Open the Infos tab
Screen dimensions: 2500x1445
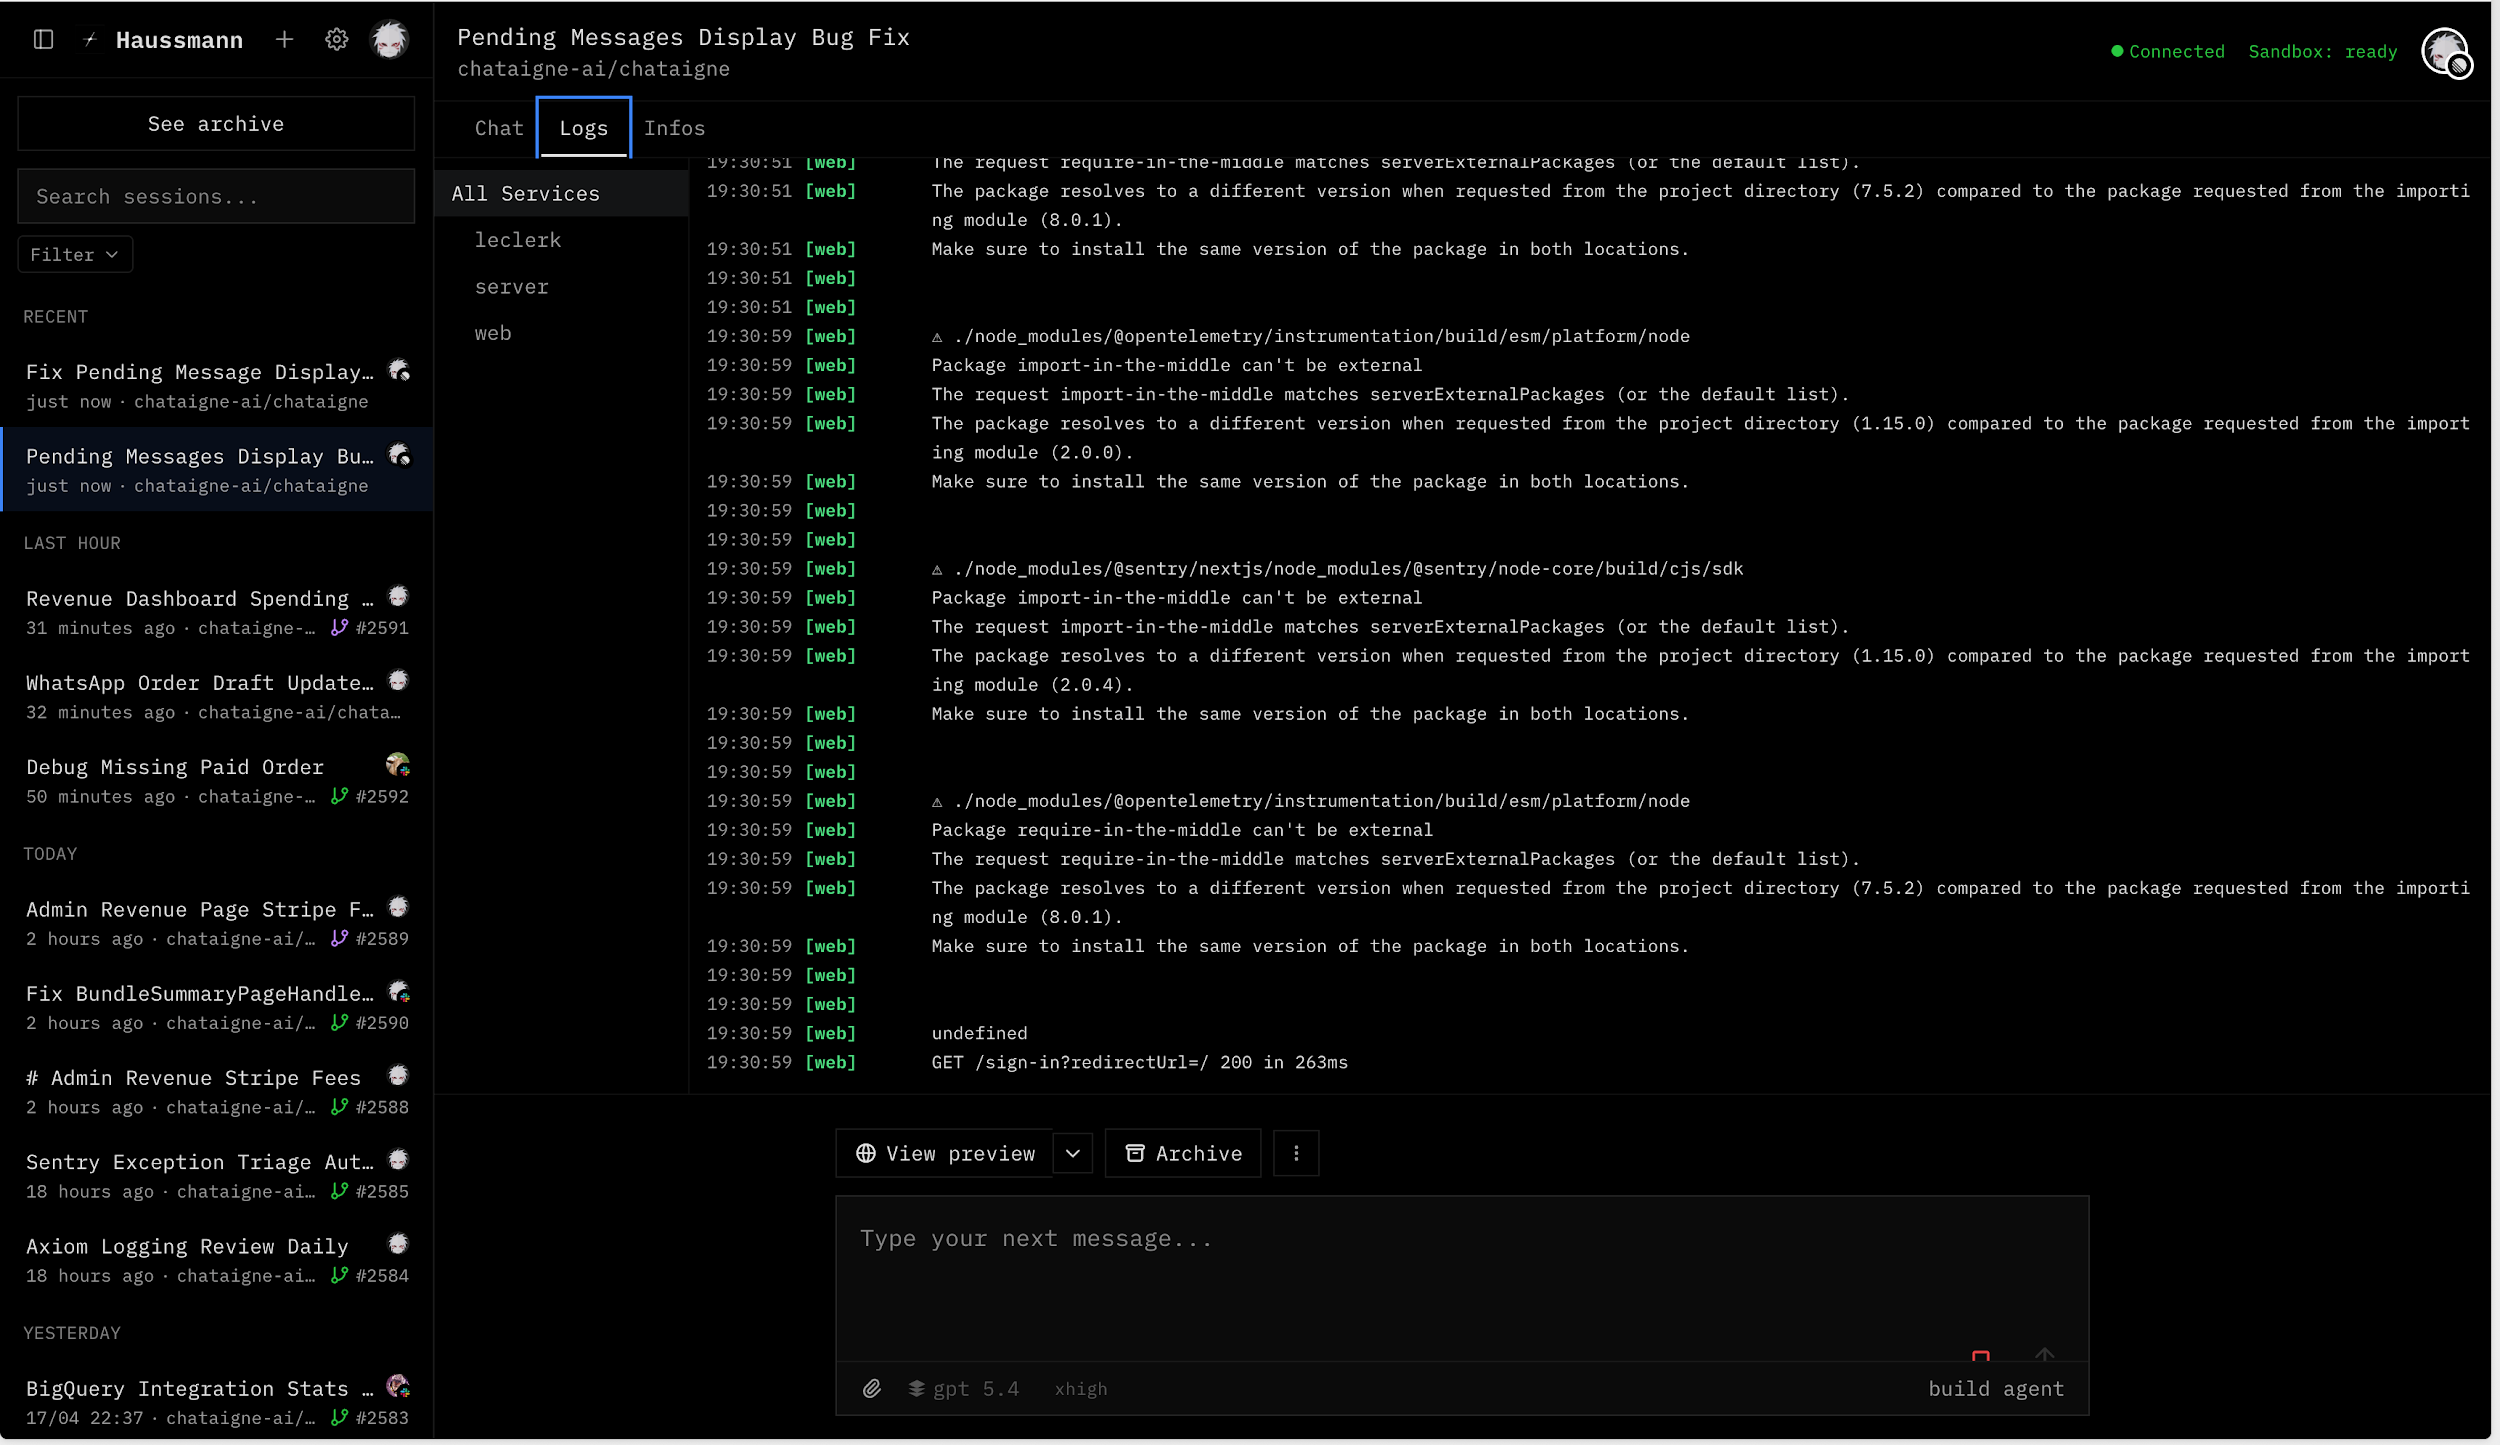pyautogui.click(x=675, y=128)
